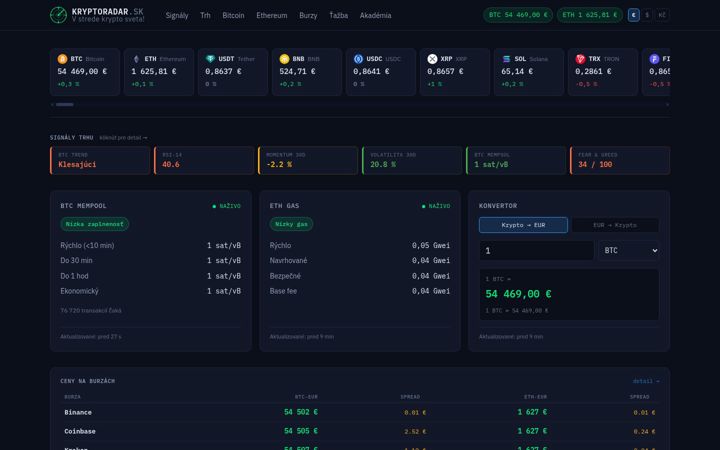Select Krypto → EUR conversion mode
720x450 pixels.
click(x=523, y=225)
